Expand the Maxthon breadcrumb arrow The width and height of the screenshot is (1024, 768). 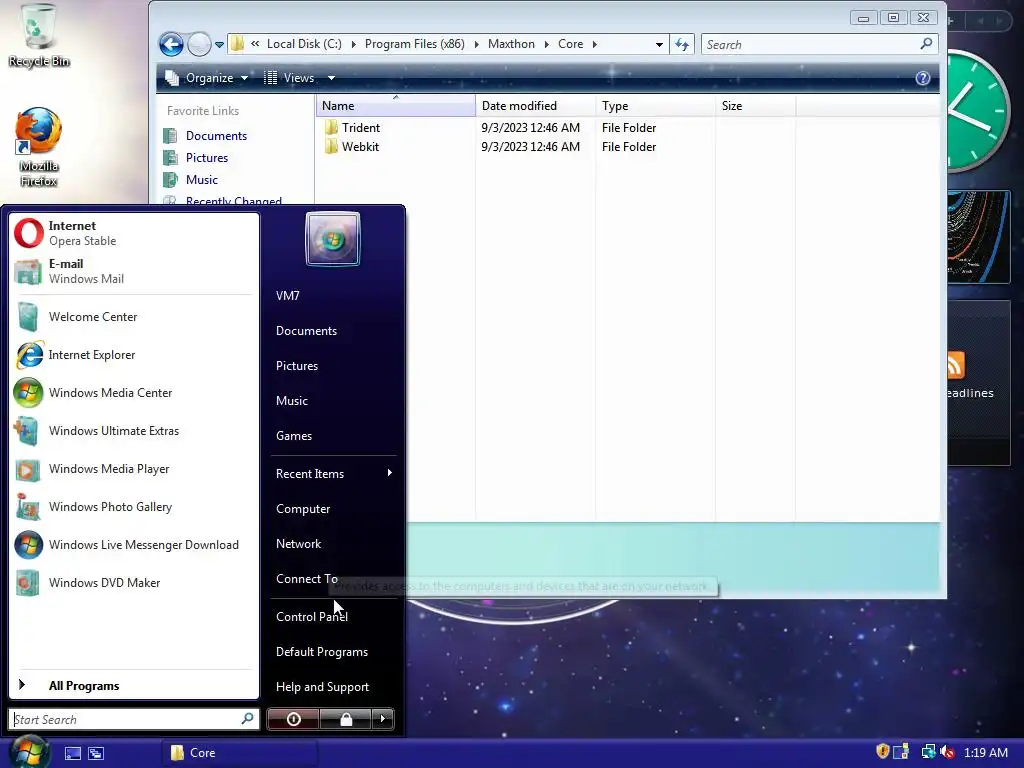point(547,44)
